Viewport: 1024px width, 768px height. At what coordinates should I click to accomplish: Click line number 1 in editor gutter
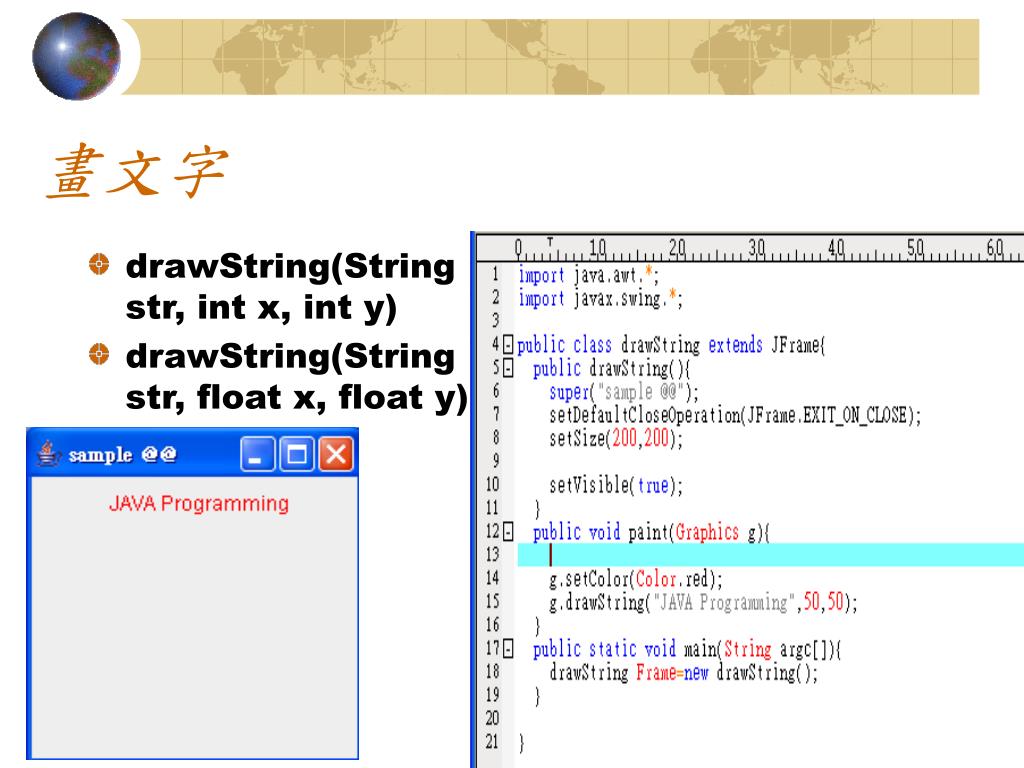[495, 274]
